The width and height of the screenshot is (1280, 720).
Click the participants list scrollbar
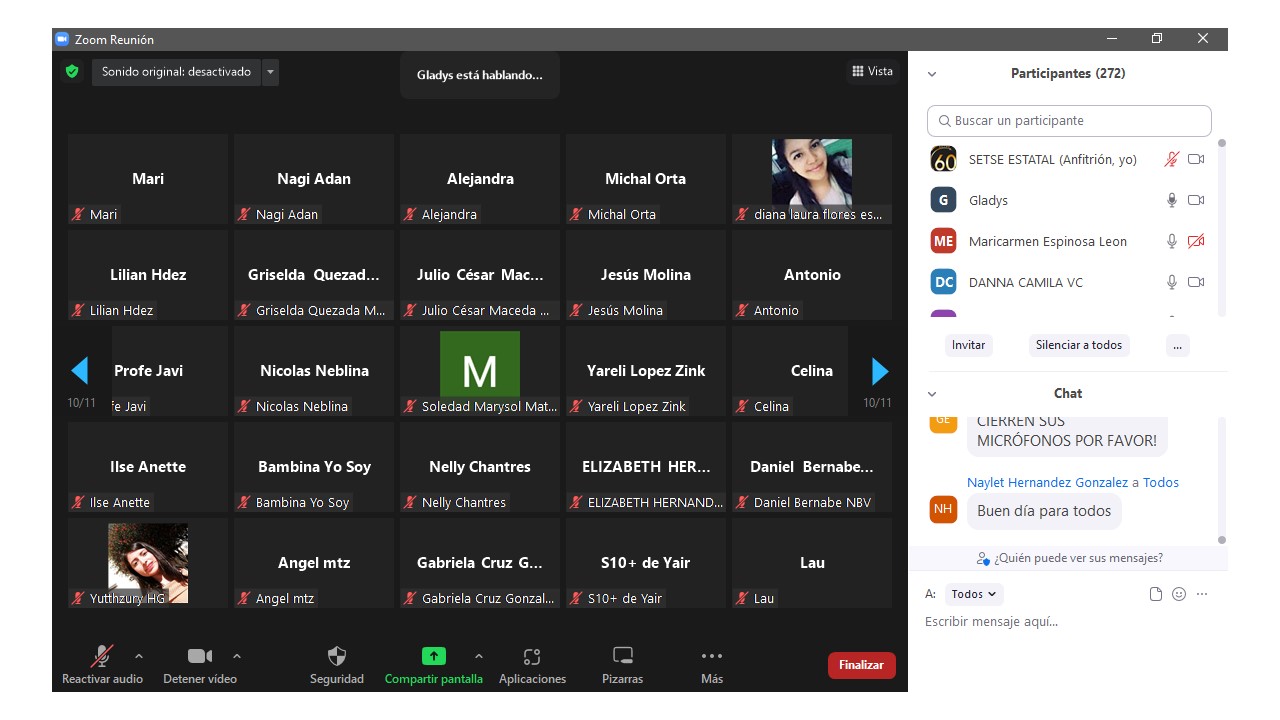pyautogui.click(x=1221, y=228)
